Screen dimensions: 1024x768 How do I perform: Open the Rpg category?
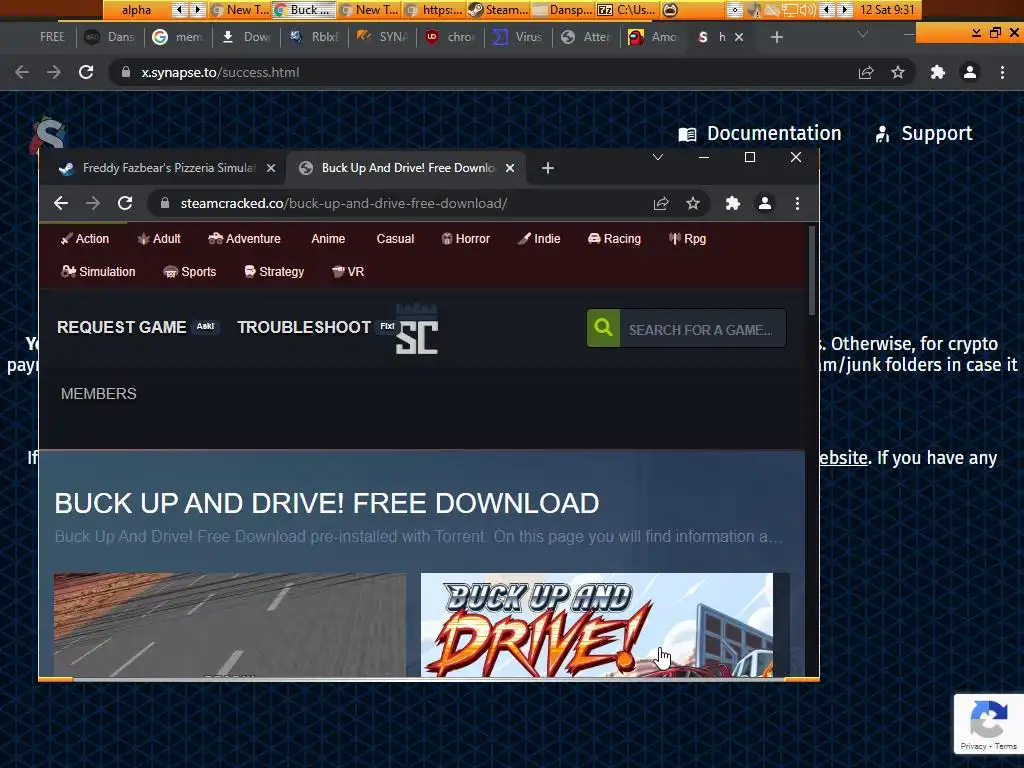click(688, 239)
